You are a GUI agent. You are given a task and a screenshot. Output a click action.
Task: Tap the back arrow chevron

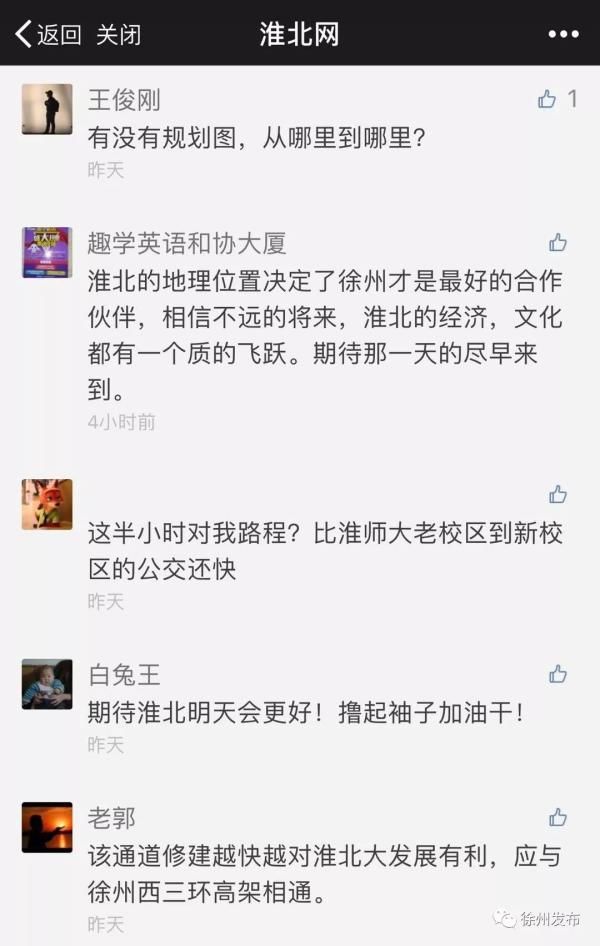click(x=23, y=34)
